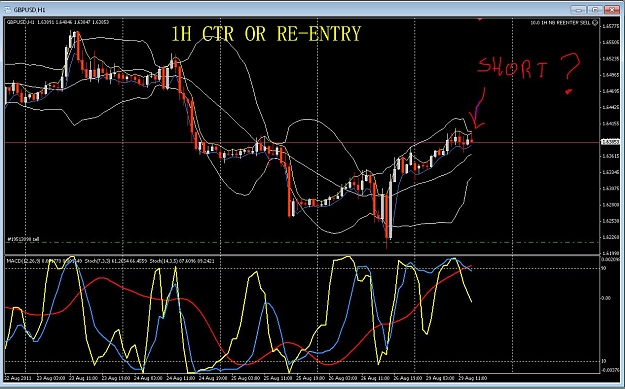Click the 90 level on indicator scale
625x389 pixels.
tap(603, 268)
